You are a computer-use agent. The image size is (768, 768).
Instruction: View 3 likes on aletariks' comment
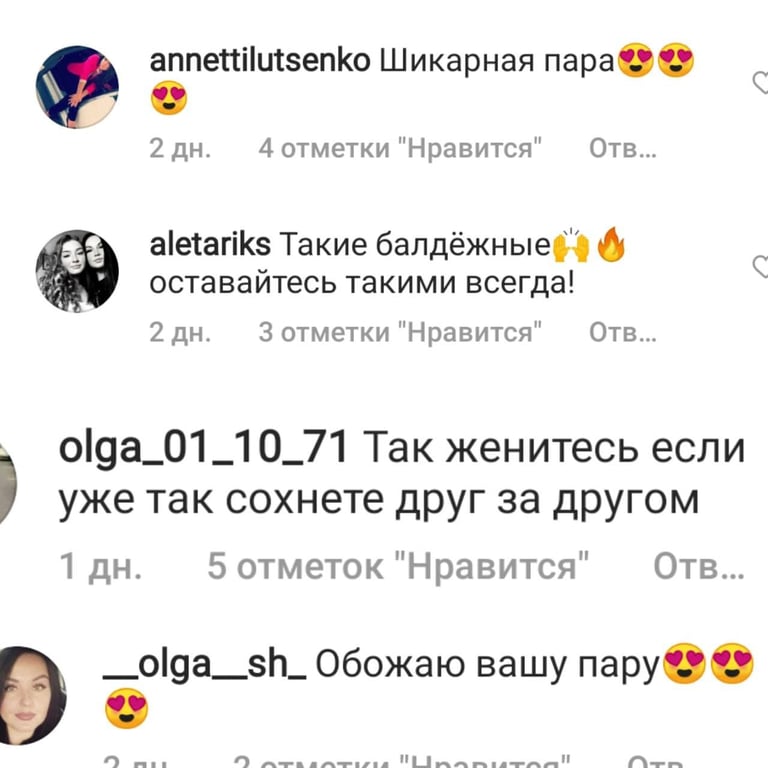[x=400, y=332]
